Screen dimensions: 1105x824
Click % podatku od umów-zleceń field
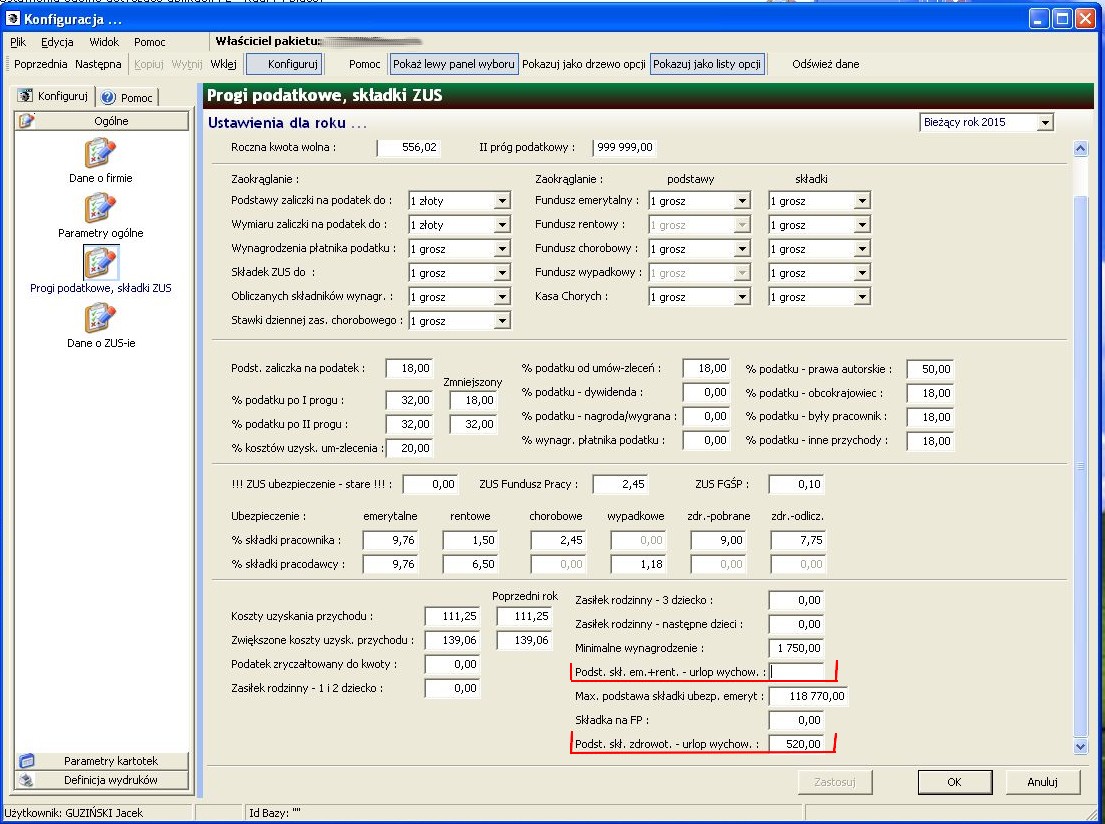(706, 368)
